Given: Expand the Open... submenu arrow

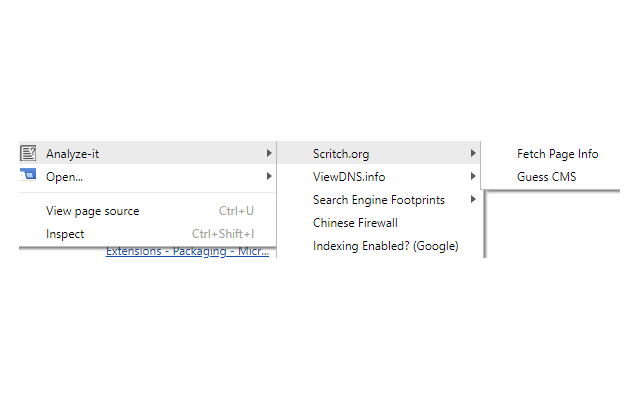Looking at the screenshot, I should (269, 176).
